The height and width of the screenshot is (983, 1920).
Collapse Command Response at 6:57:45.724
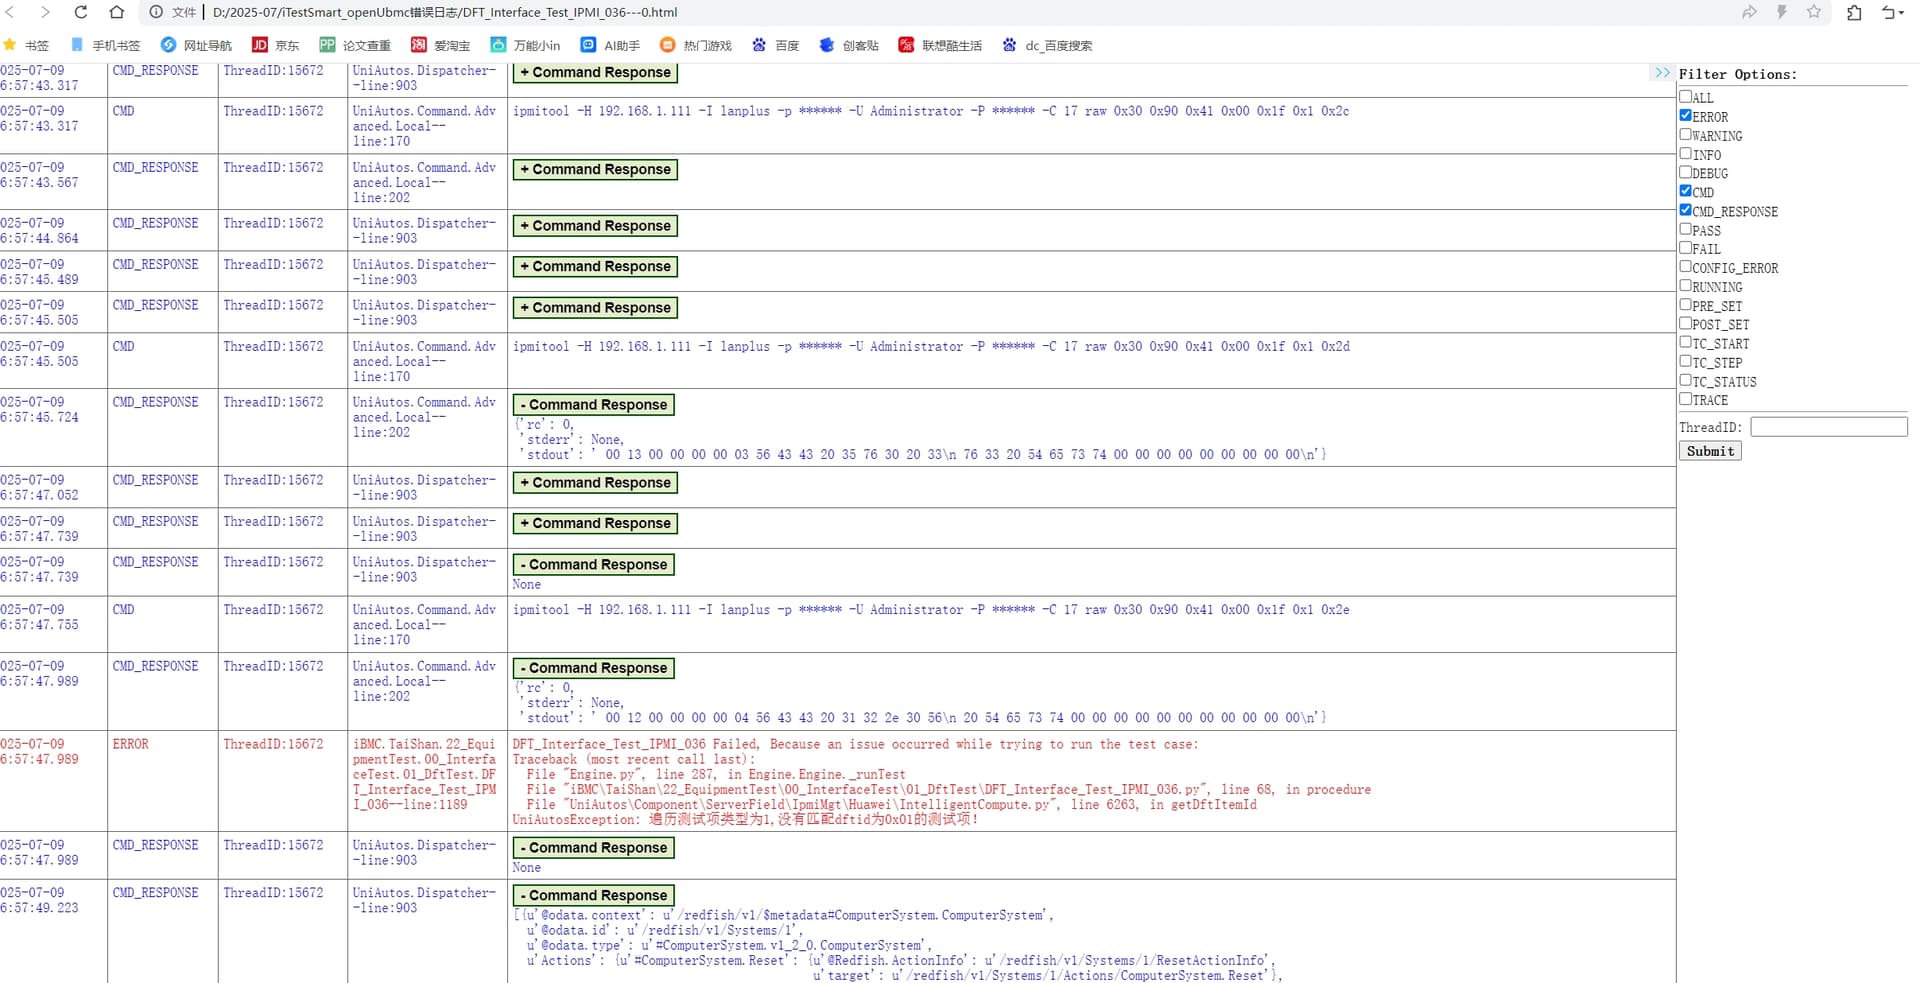(593, 404)
